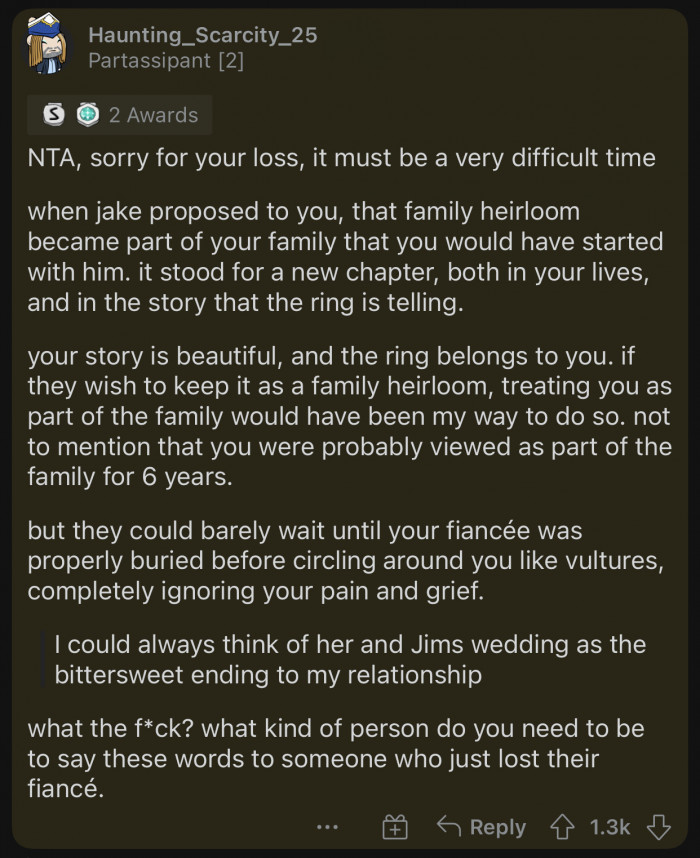The width and height of the screenshot is (700, 858).
Task: Open the award gift icon
Action: click(395, 827)
